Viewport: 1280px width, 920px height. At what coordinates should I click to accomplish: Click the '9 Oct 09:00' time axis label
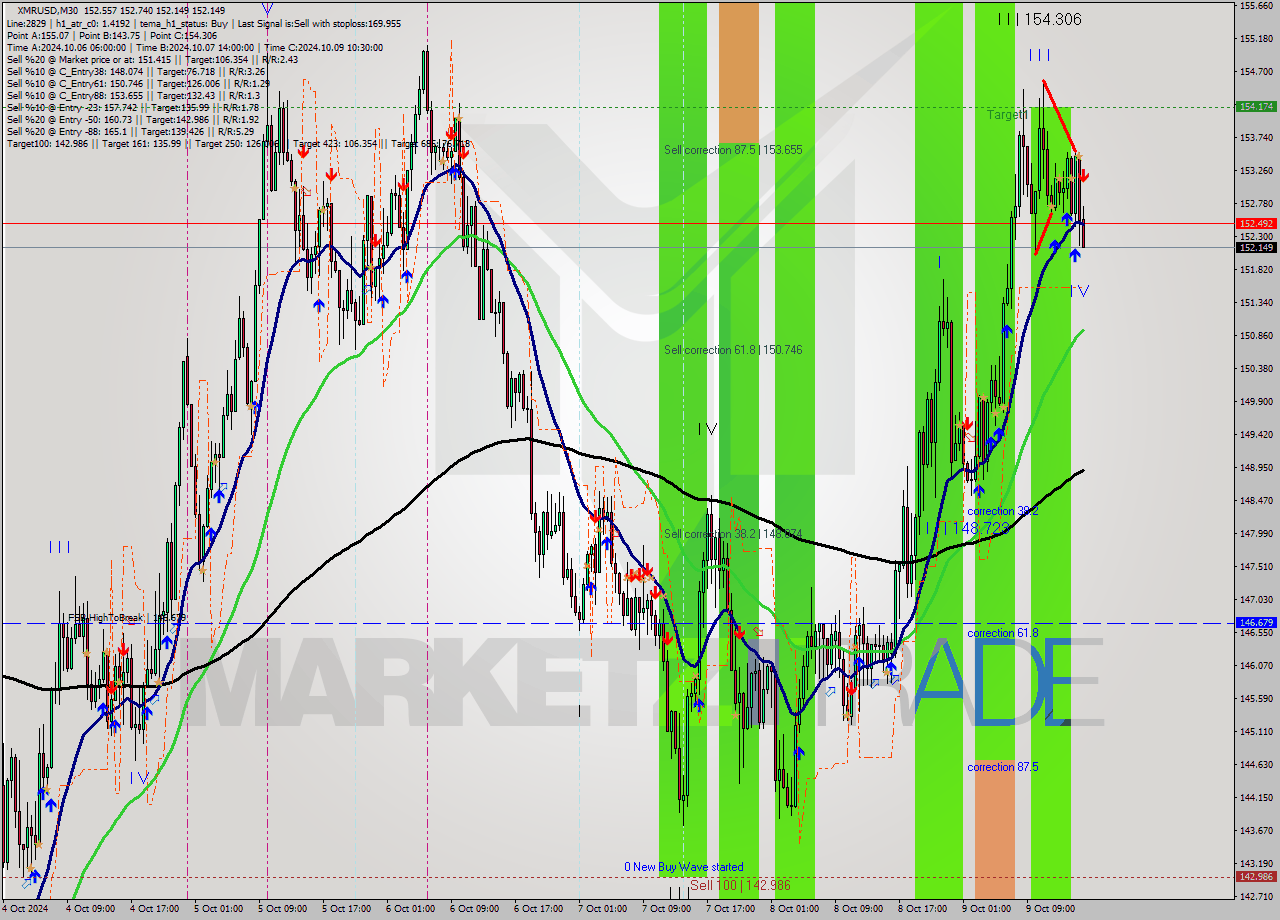point(1052,909)
